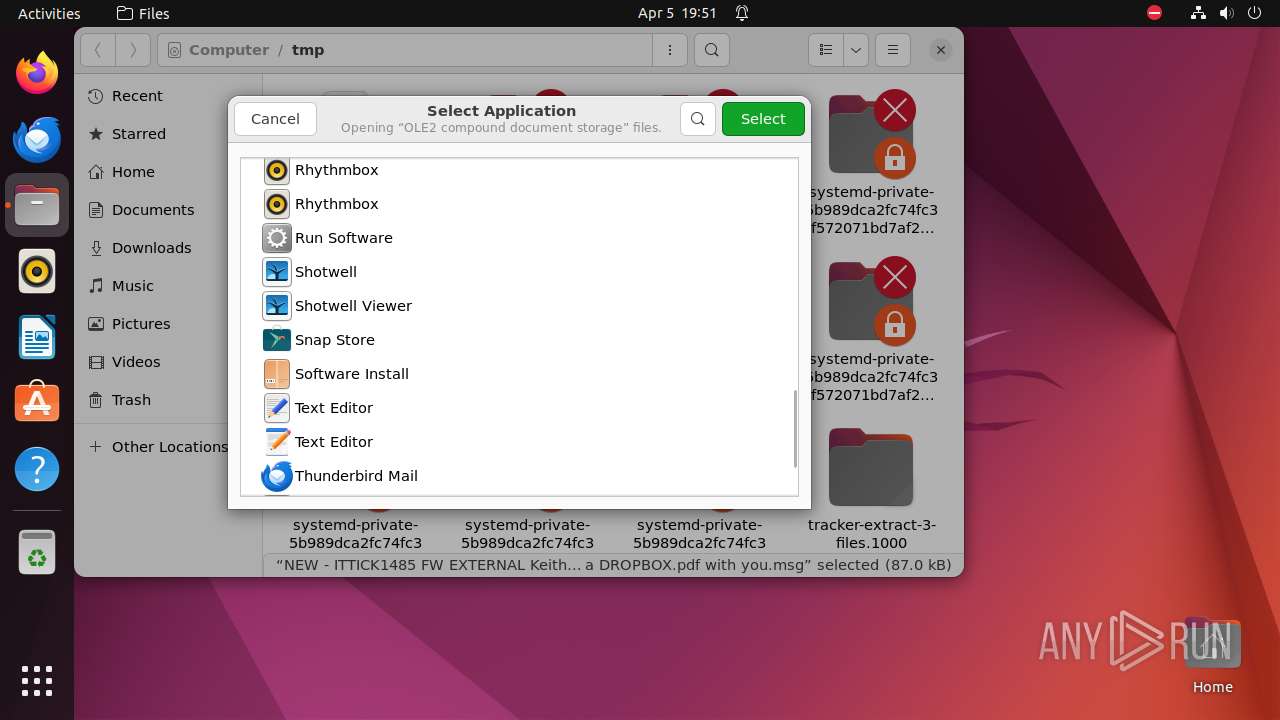Open Help from the dock
Screen dimensions: 1280x720
[x=37, y=469]
